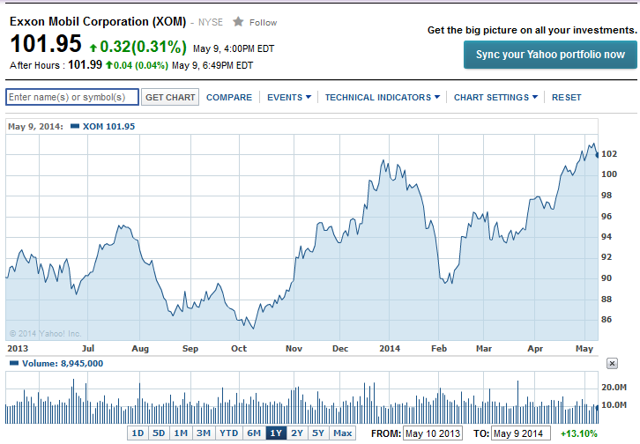Click the Volume legend color marker
The width and height of the screenshot is (640, 444).
[14, 363]
